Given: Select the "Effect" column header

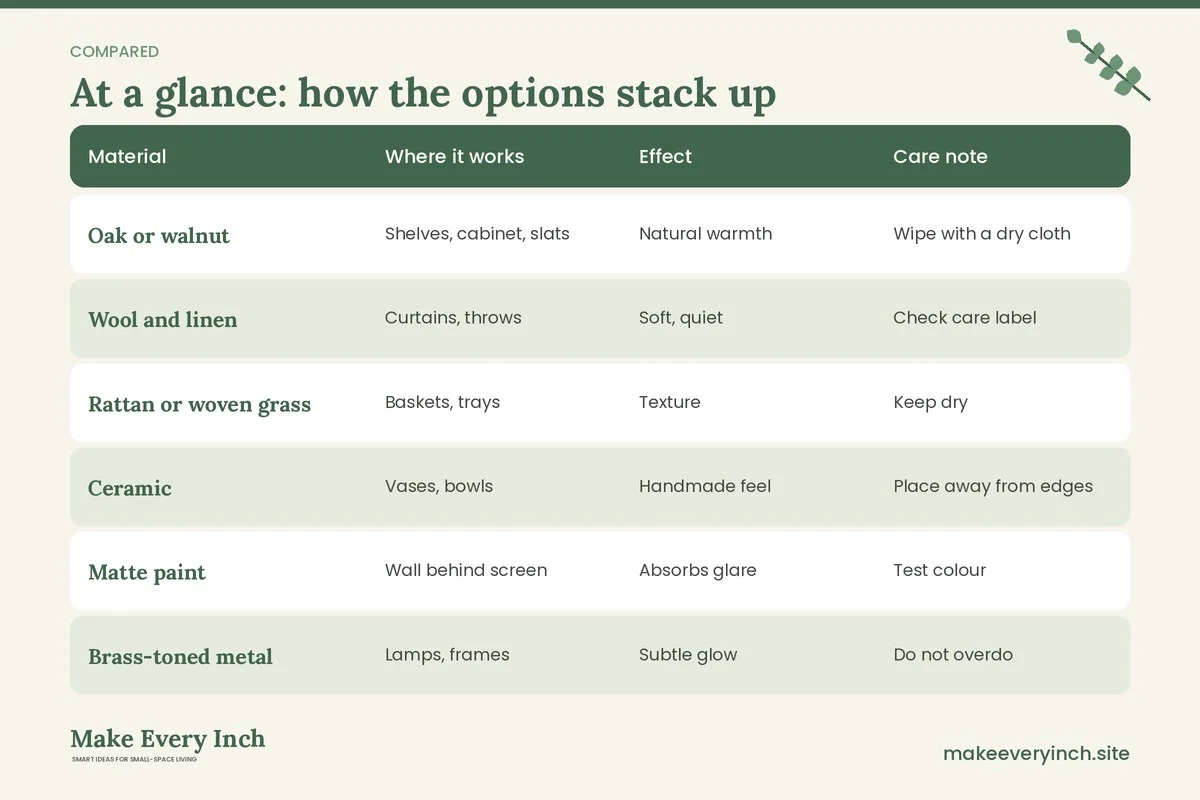Looking at the screenshot, I should (x=665, y=156).
